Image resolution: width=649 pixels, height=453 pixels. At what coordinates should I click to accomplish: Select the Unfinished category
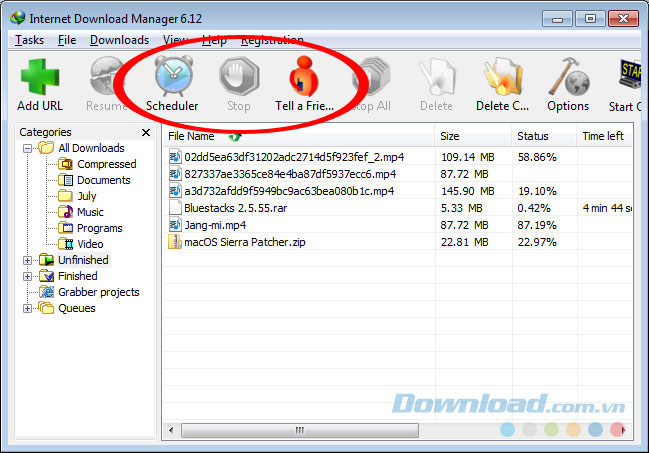point(83,260)
